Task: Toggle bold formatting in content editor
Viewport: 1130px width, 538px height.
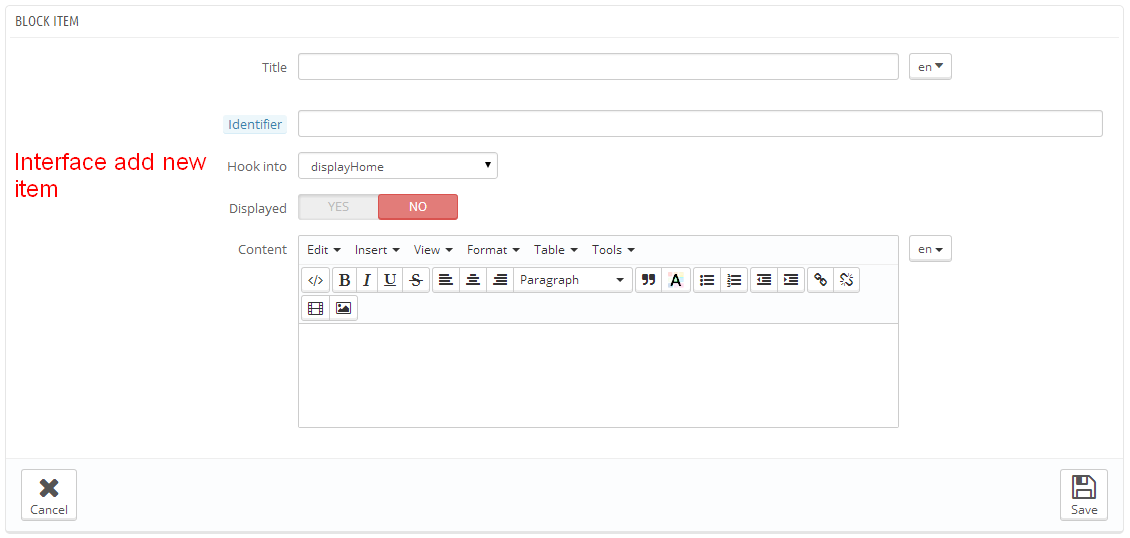Action: (x=344, y=280)
